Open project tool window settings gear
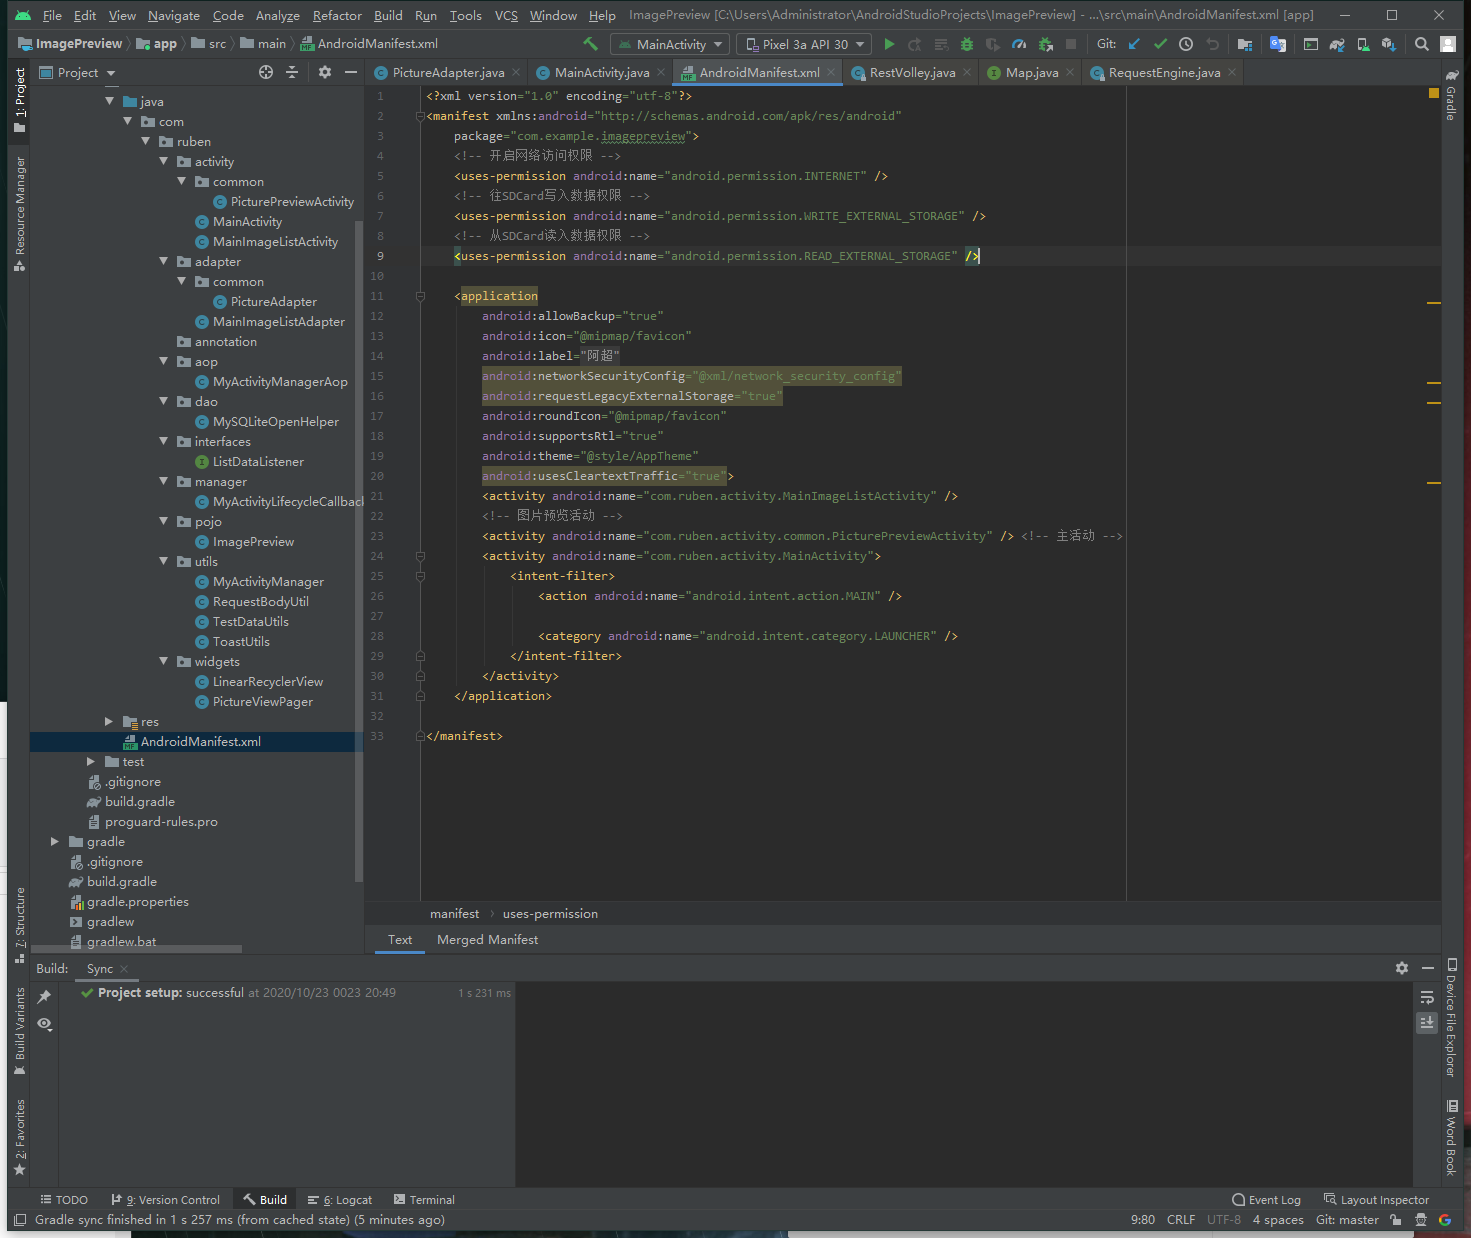 click(325, 72)
